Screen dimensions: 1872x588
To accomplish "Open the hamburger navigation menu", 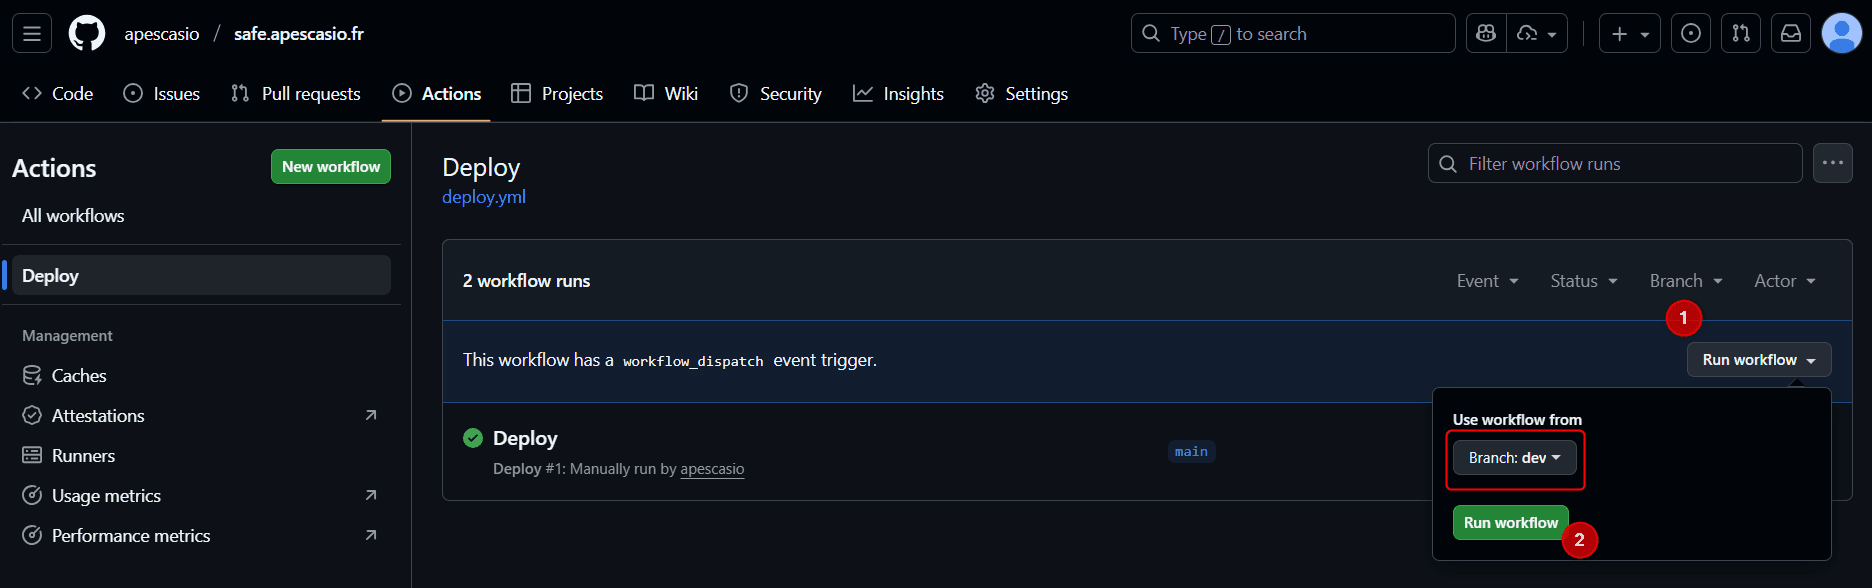I will click(32, 34).
